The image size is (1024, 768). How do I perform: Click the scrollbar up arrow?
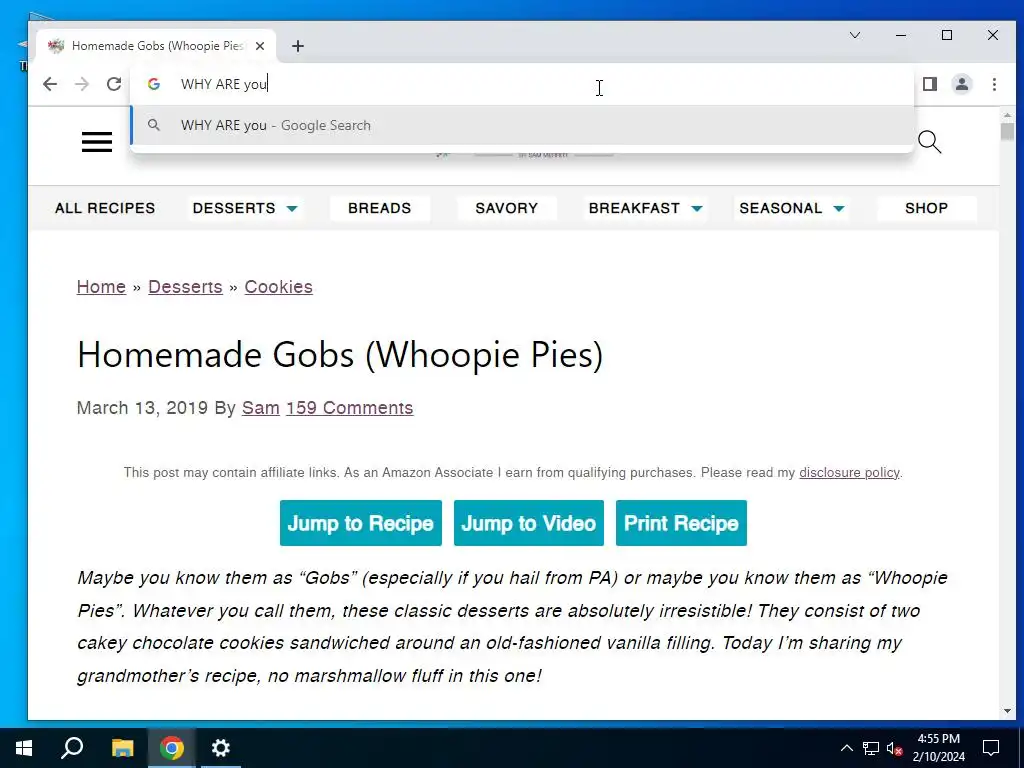(x=1007, y=115)
